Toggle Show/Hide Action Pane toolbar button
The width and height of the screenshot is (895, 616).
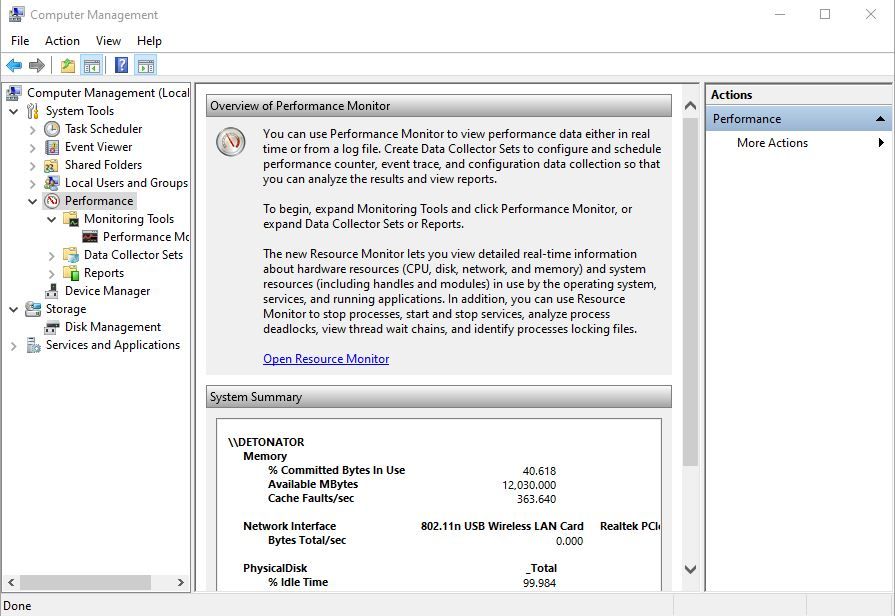(x=146, y=66)
